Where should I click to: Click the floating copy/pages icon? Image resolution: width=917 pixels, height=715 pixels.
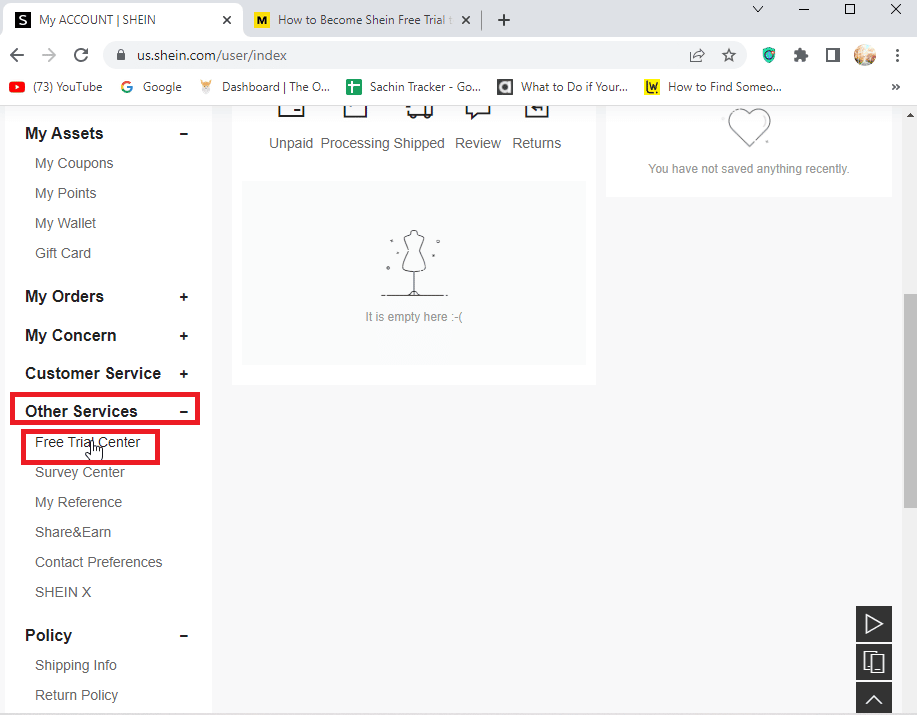[x=874, y=662]
